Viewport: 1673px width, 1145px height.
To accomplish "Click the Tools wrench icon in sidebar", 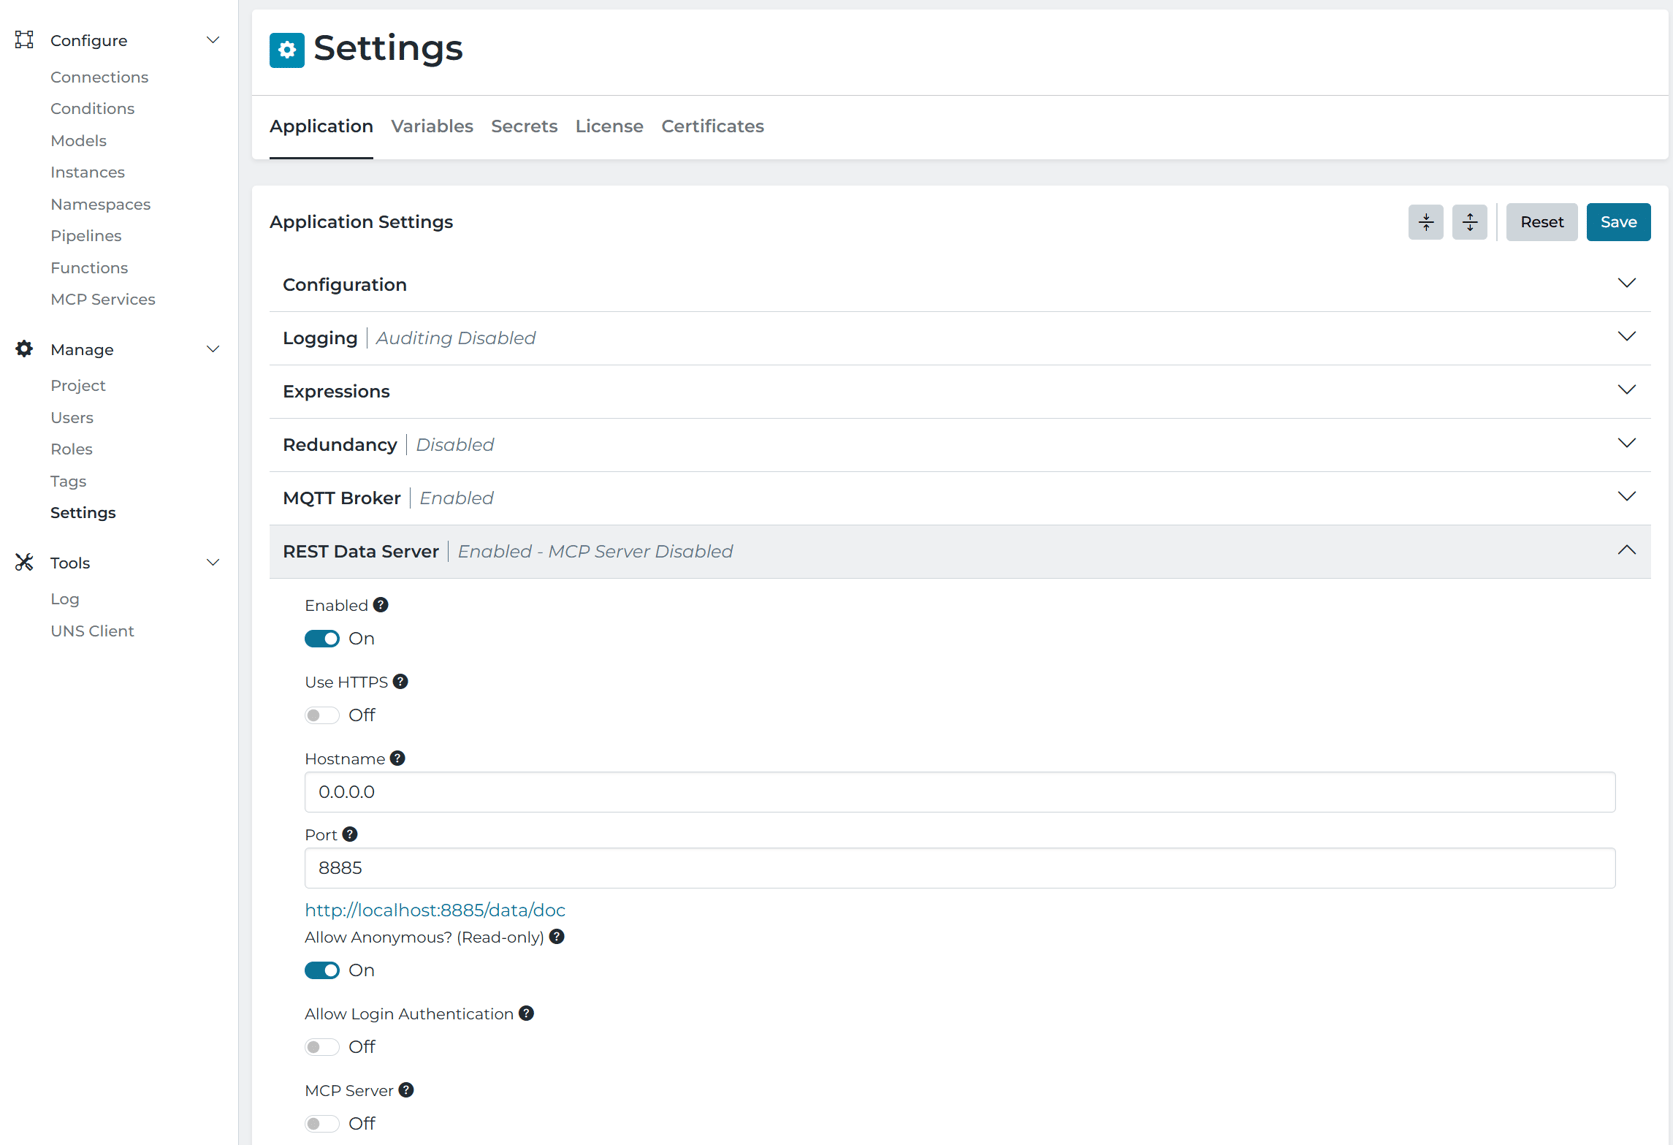I will click(24, 562).
